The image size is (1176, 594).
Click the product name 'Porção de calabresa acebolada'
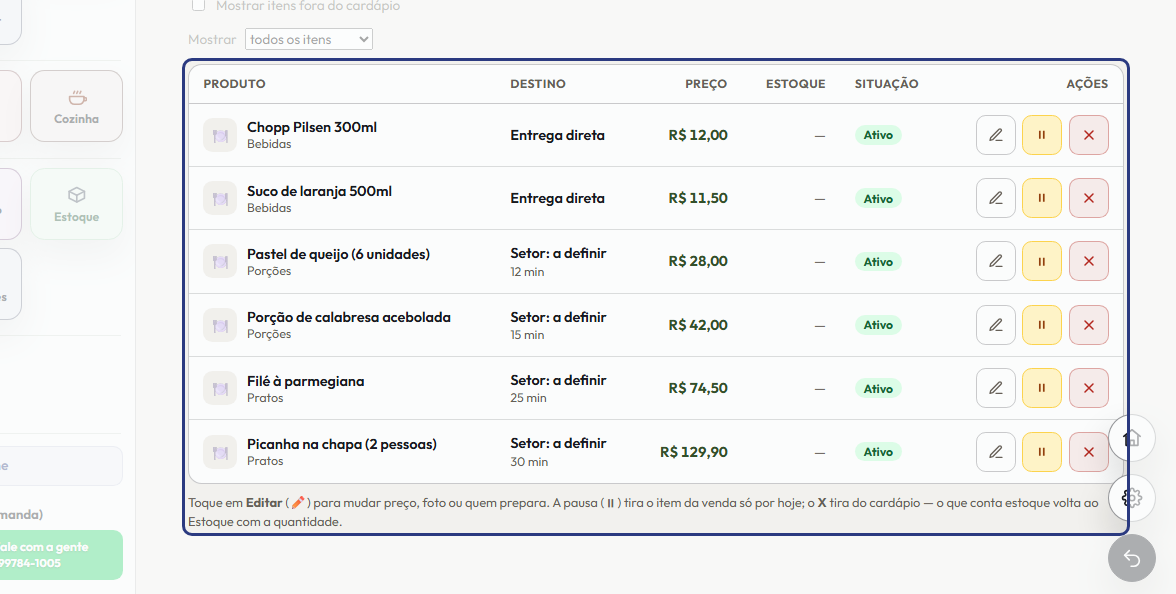pyautogui.click(x=349, y=317)
